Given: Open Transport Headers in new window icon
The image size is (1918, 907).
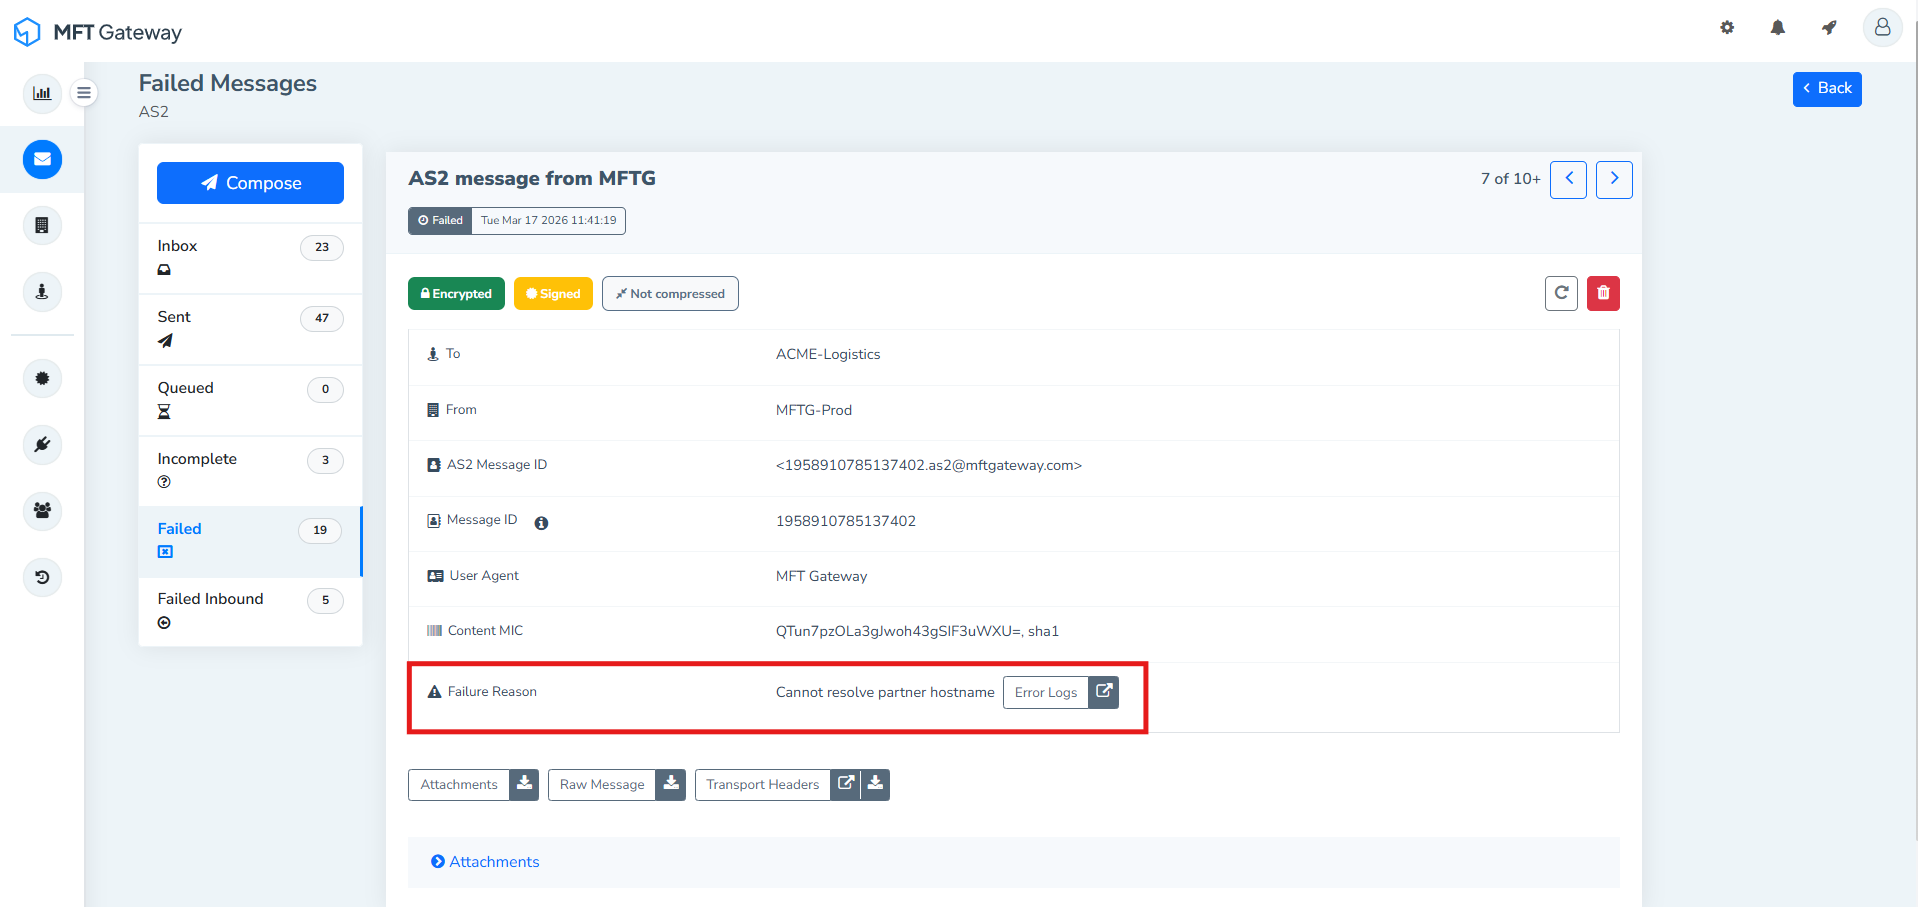Looking at the screenshot, I should tap(846, 784).
